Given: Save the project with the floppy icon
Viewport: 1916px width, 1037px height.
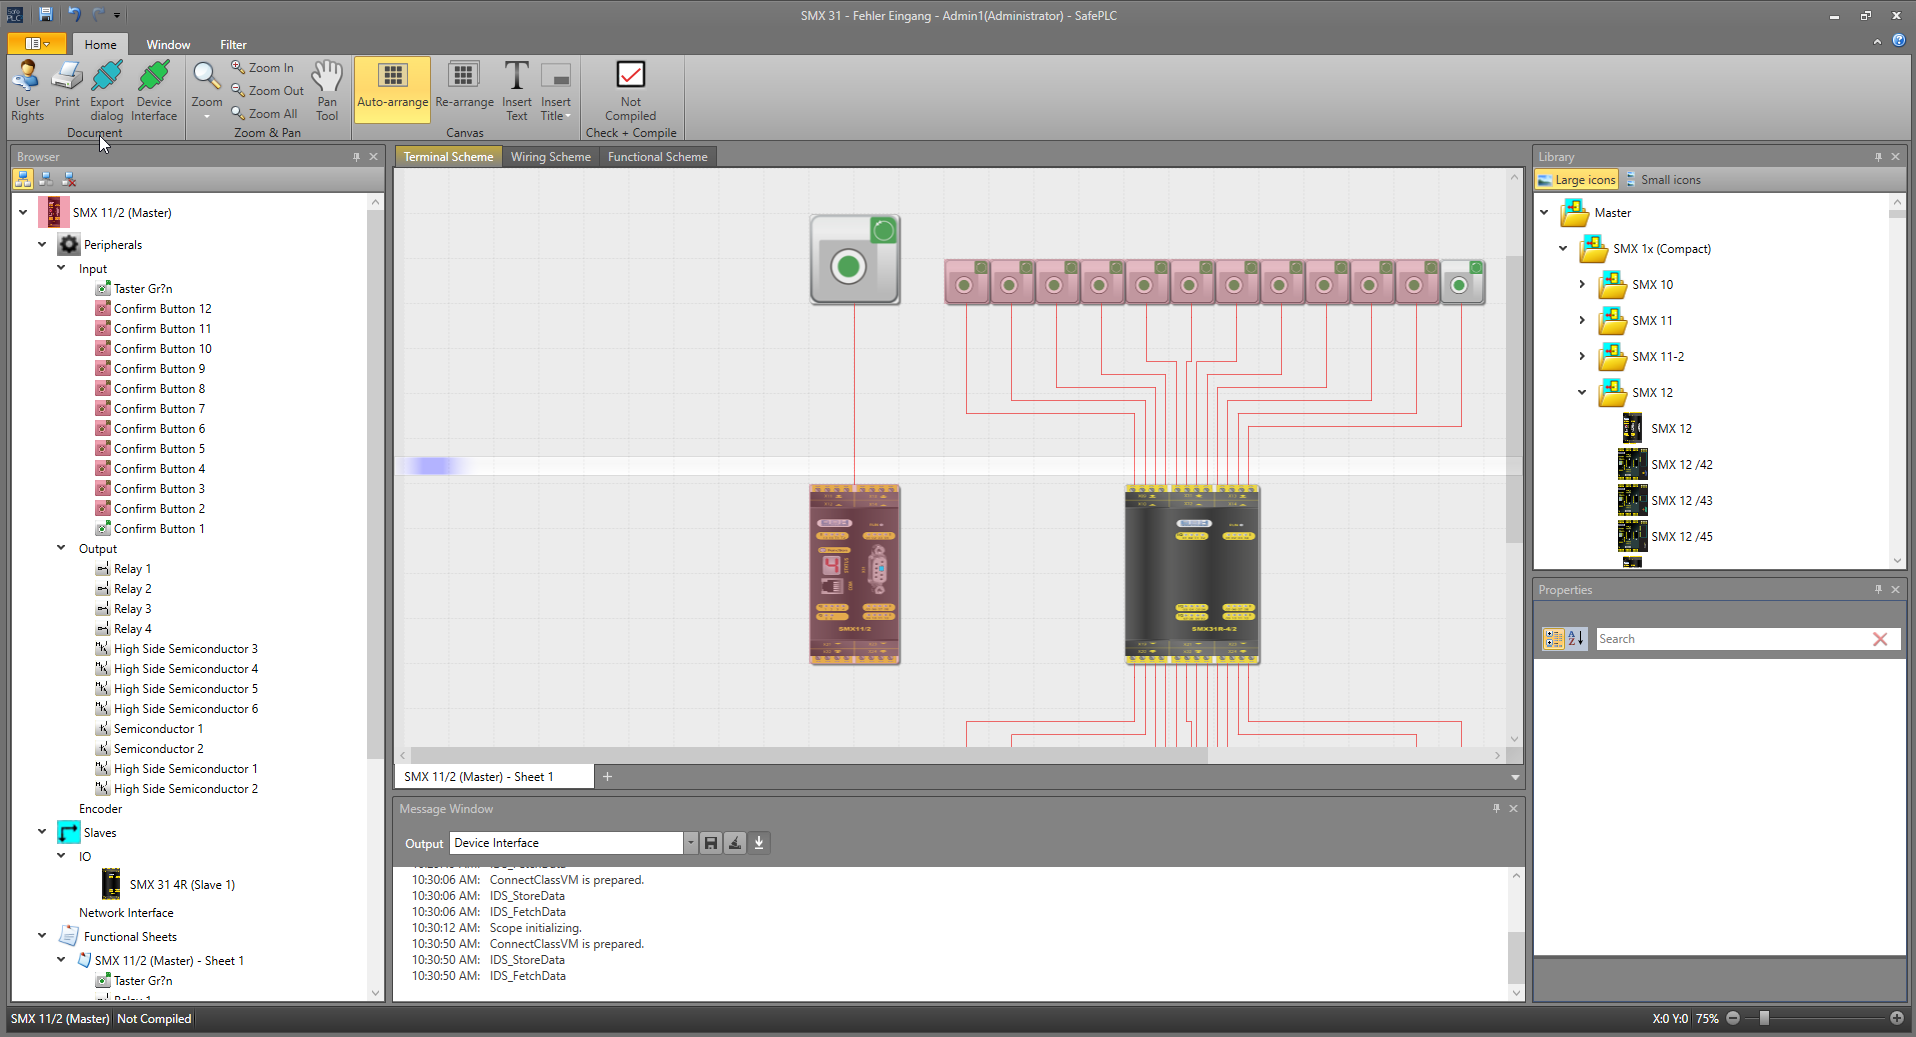Looking at the screenshot, I should coord(45,14).
